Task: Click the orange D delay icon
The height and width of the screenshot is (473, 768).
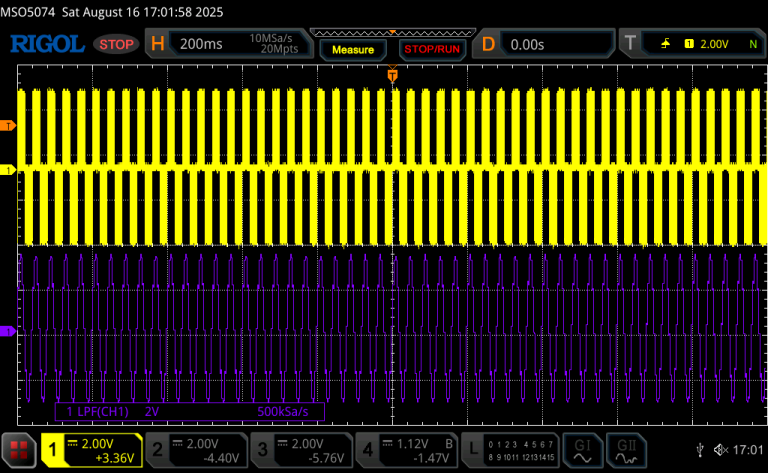Action: pyautogui.click(x=488, y=44)
